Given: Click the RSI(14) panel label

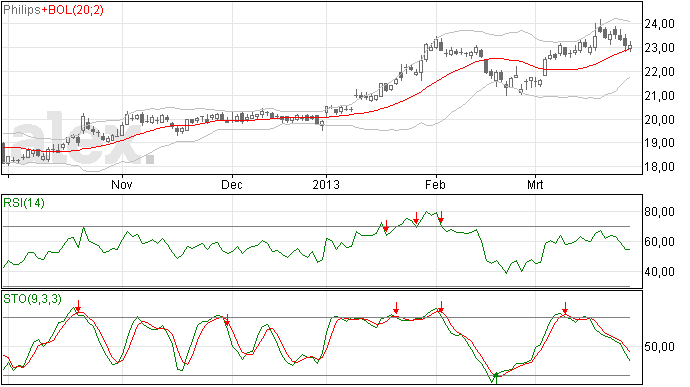Looking at the screenshot, I should [24, 203].
